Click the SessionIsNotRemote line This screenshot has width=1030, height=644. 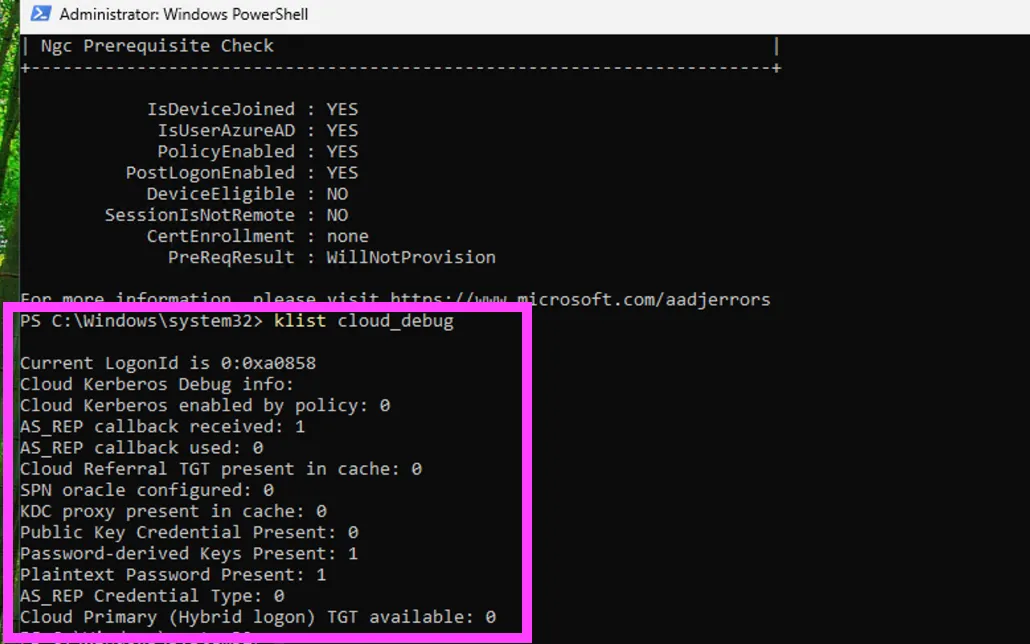(226, 215)
